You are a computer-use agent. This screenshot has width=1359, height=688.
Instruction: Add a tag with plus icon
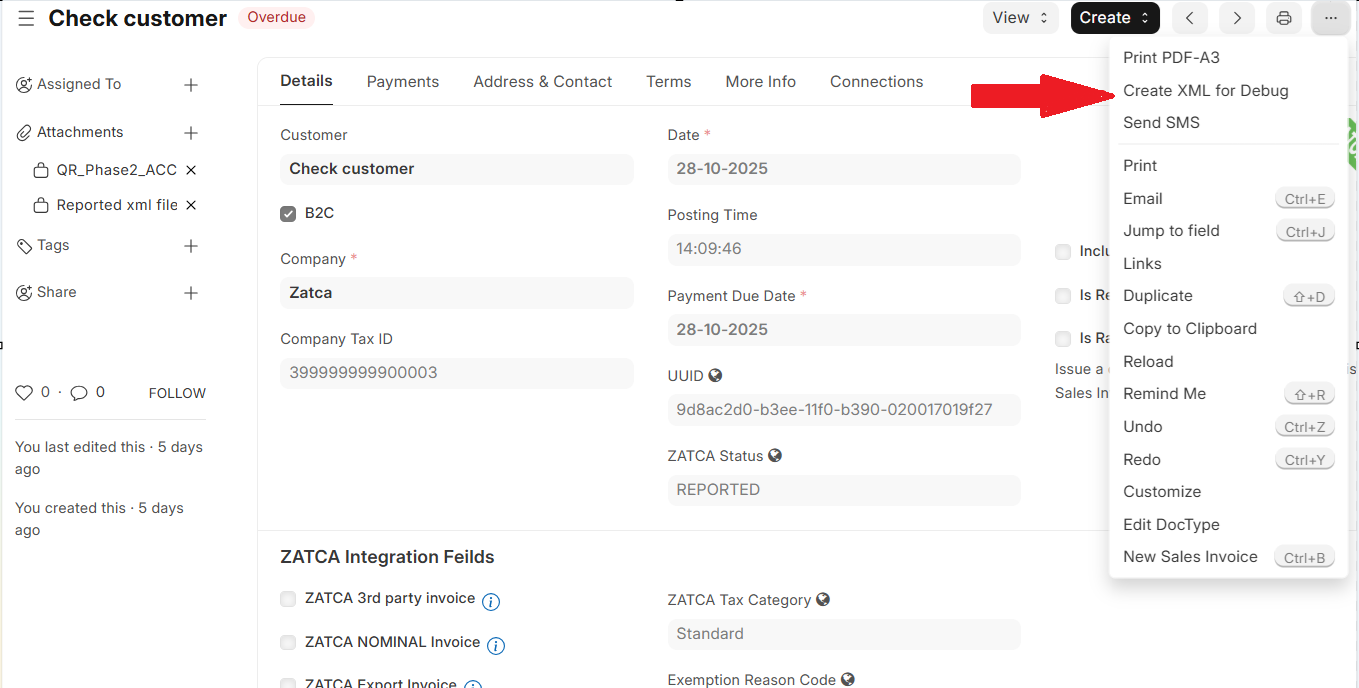point(191,246)
